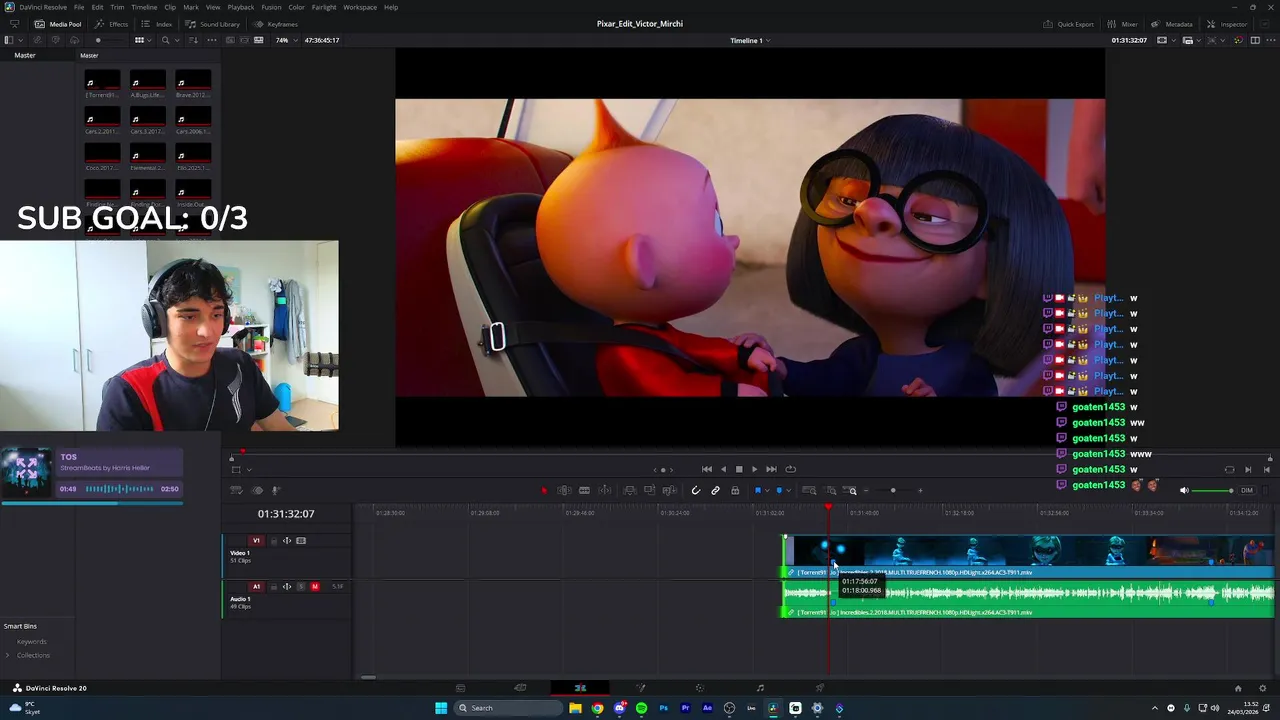The image size is (1280, 720).
Task: Open the Timeline menu
Action: (x=144, y=7)
